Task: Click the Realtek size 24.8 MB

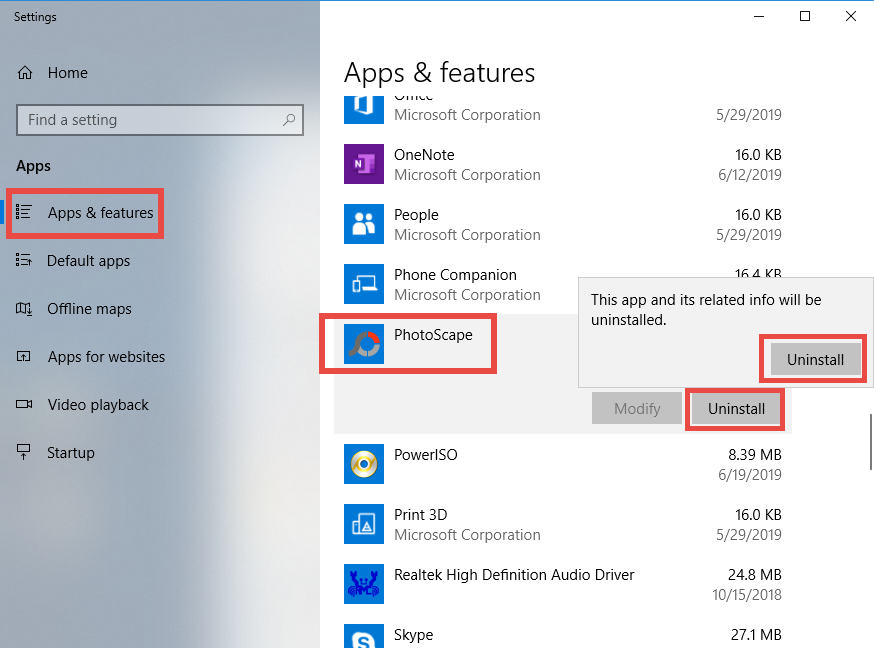Action: (755, 574)
